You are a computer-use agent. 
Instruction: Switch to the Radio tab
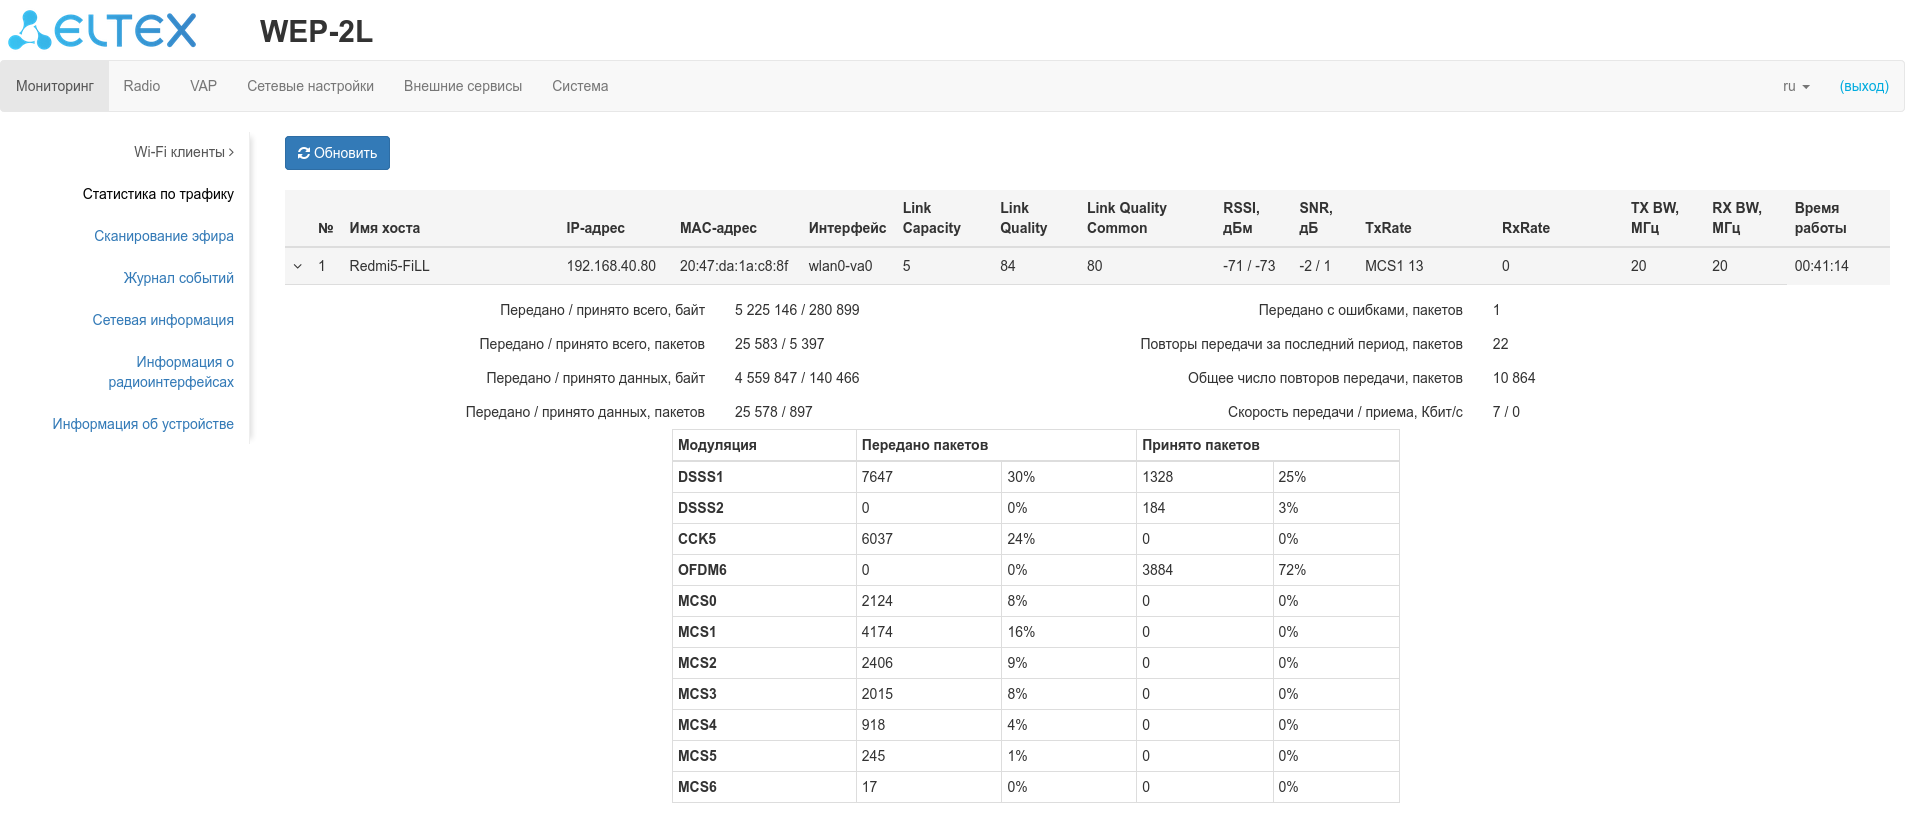142,86
